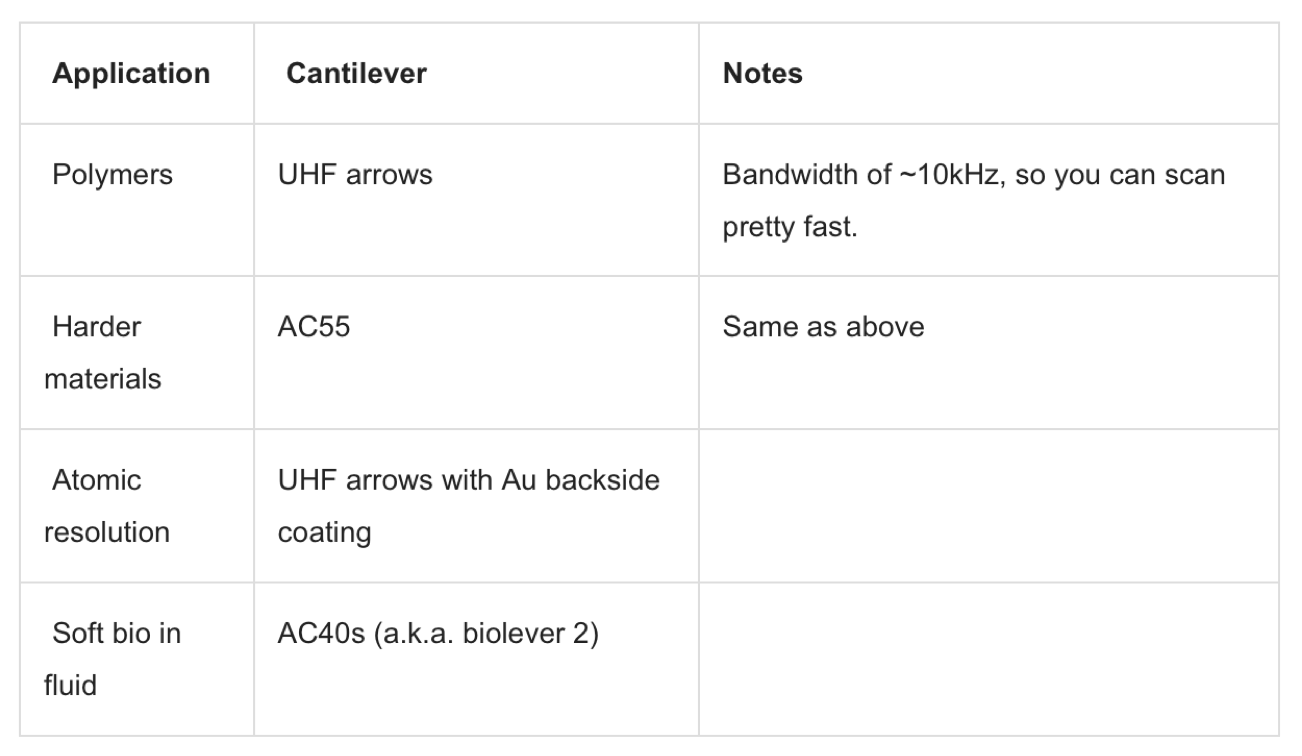Viewport: 1302px width, 756px height.
Task: Select the Polymers cell
Action: pos(137,200)
